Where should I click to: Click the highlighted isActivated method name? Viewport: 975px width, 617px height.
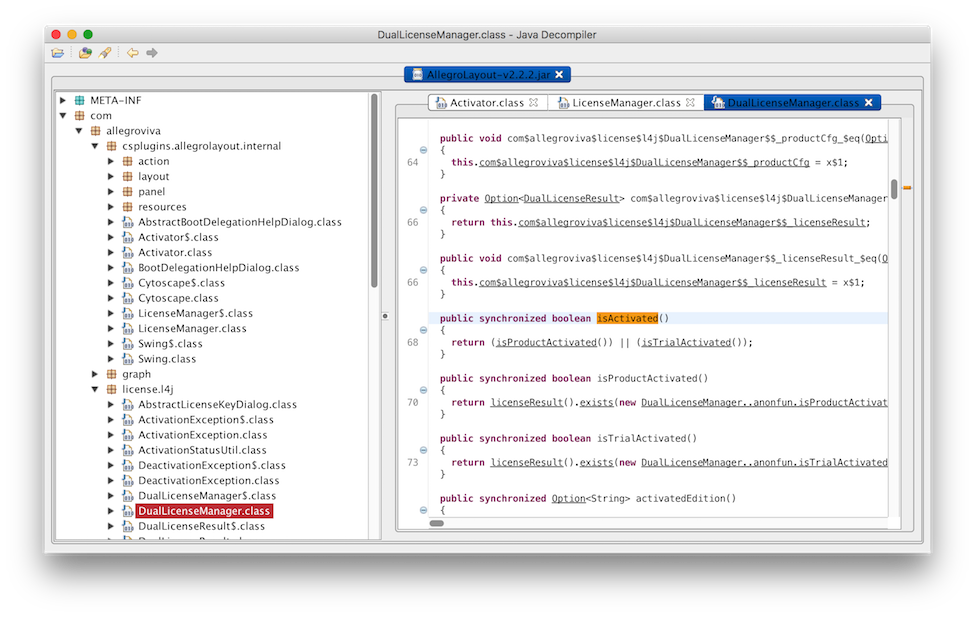627,318
